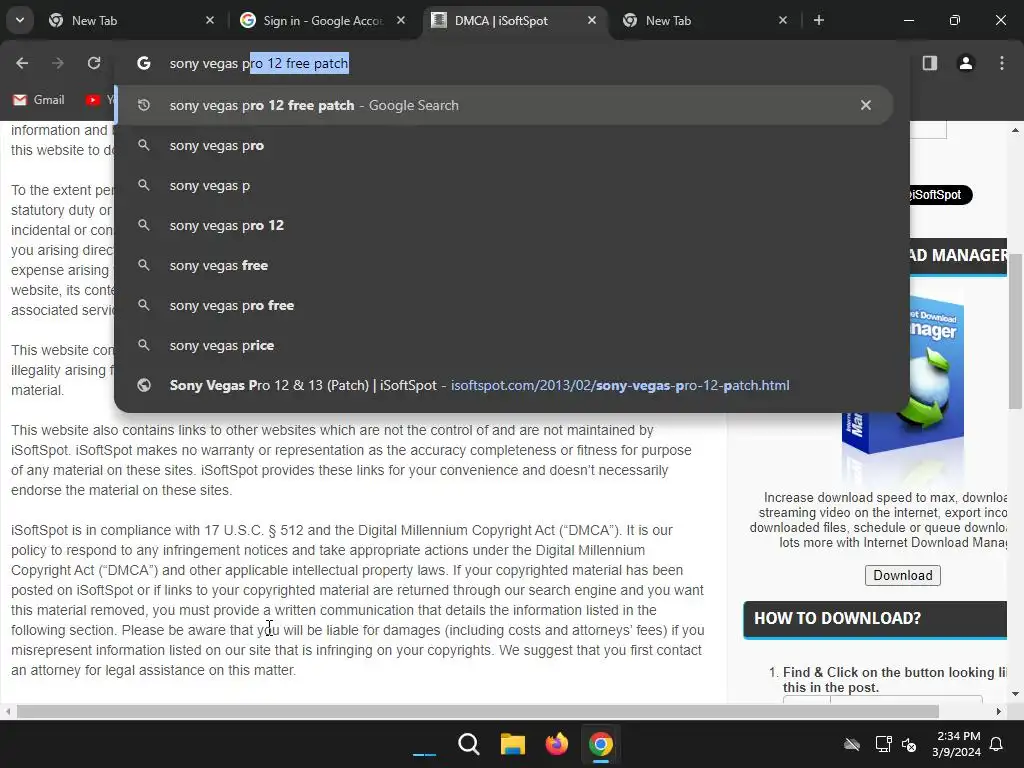The image size is (1024, 768).
Task: Select 'sony vegas free' suggestion
Action: click(x=504, y=265)
